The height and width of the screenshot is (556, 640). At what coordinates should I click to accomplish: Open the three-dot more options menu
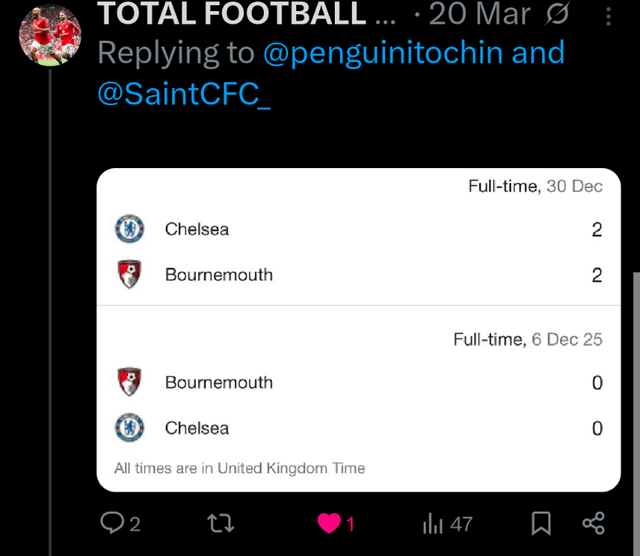pos(610,16)
